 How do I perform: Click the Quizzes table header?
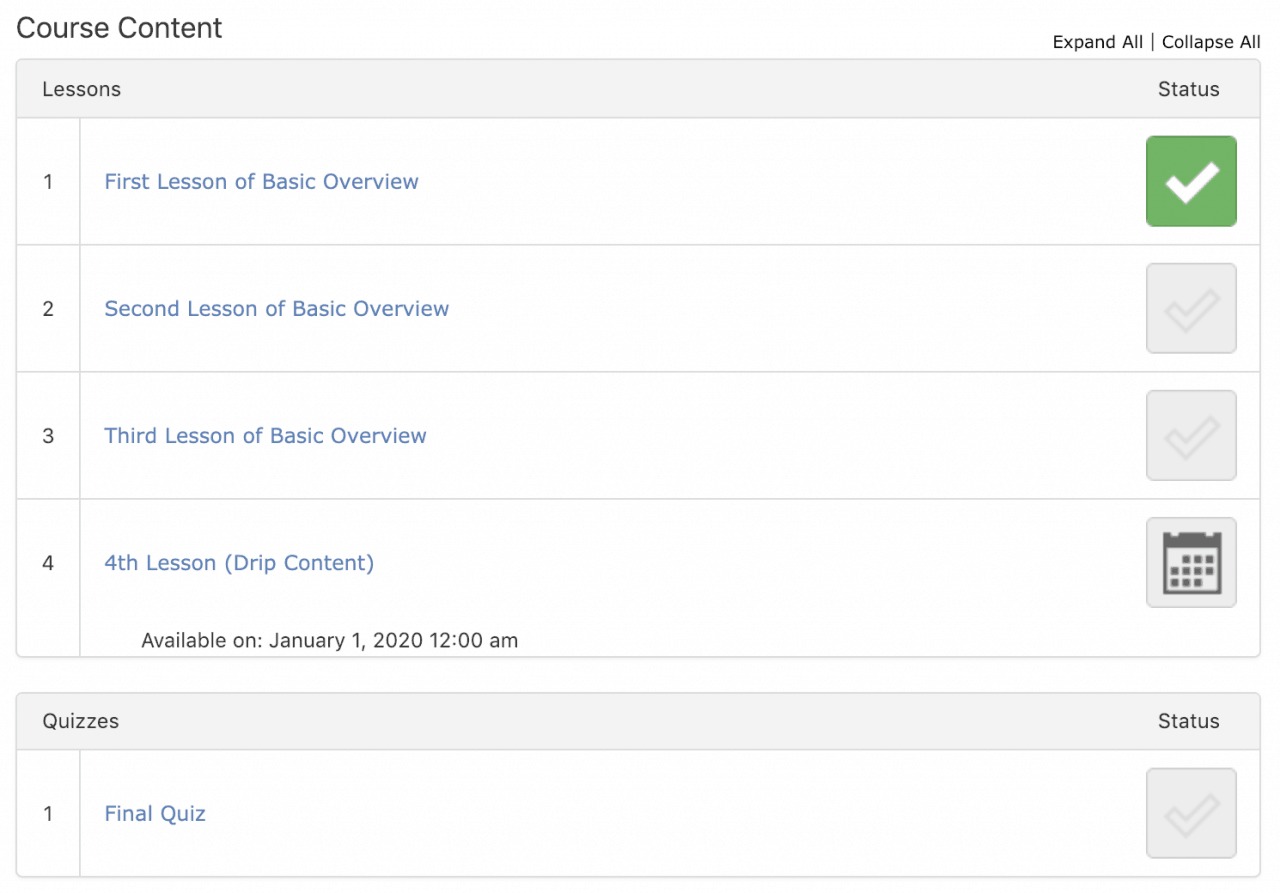[80, 721]
